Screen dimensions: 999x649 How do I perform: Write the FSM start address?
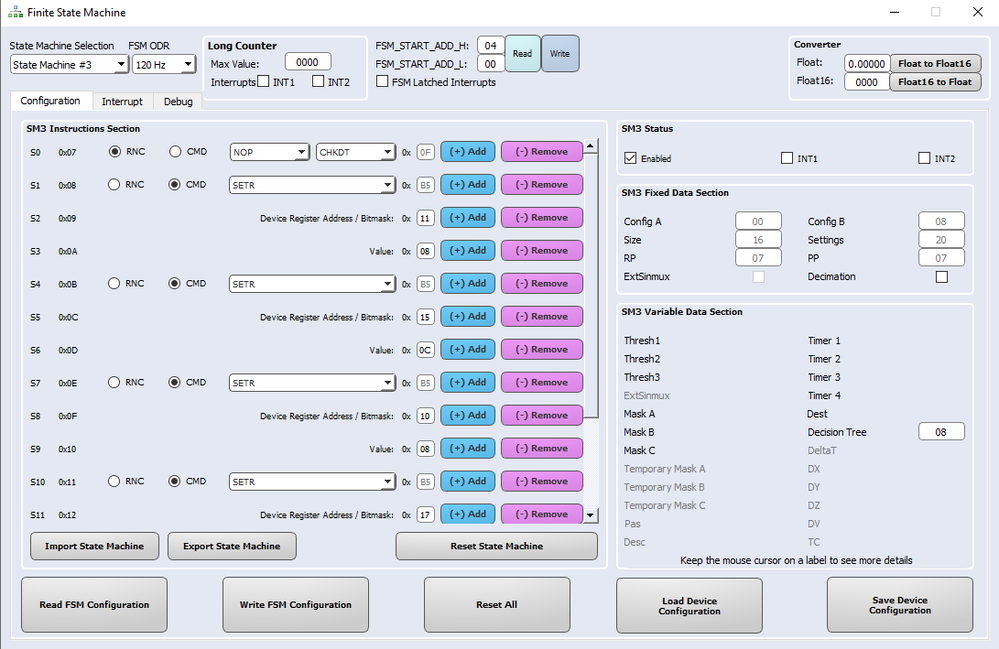click(560, 53)
